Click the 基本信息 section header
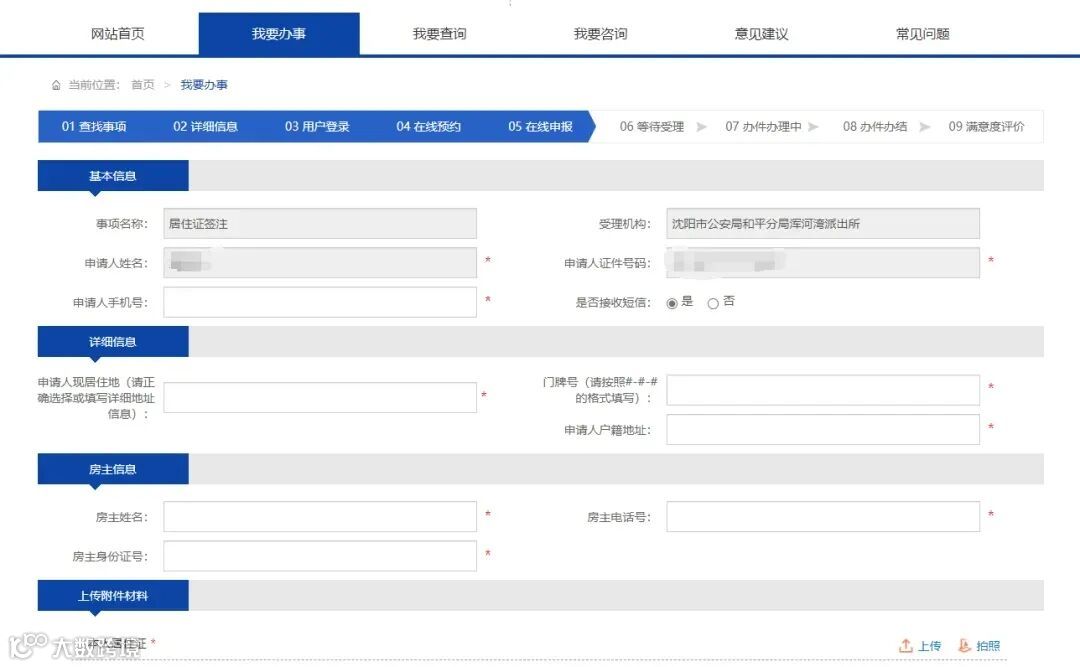 pos(113,176)
